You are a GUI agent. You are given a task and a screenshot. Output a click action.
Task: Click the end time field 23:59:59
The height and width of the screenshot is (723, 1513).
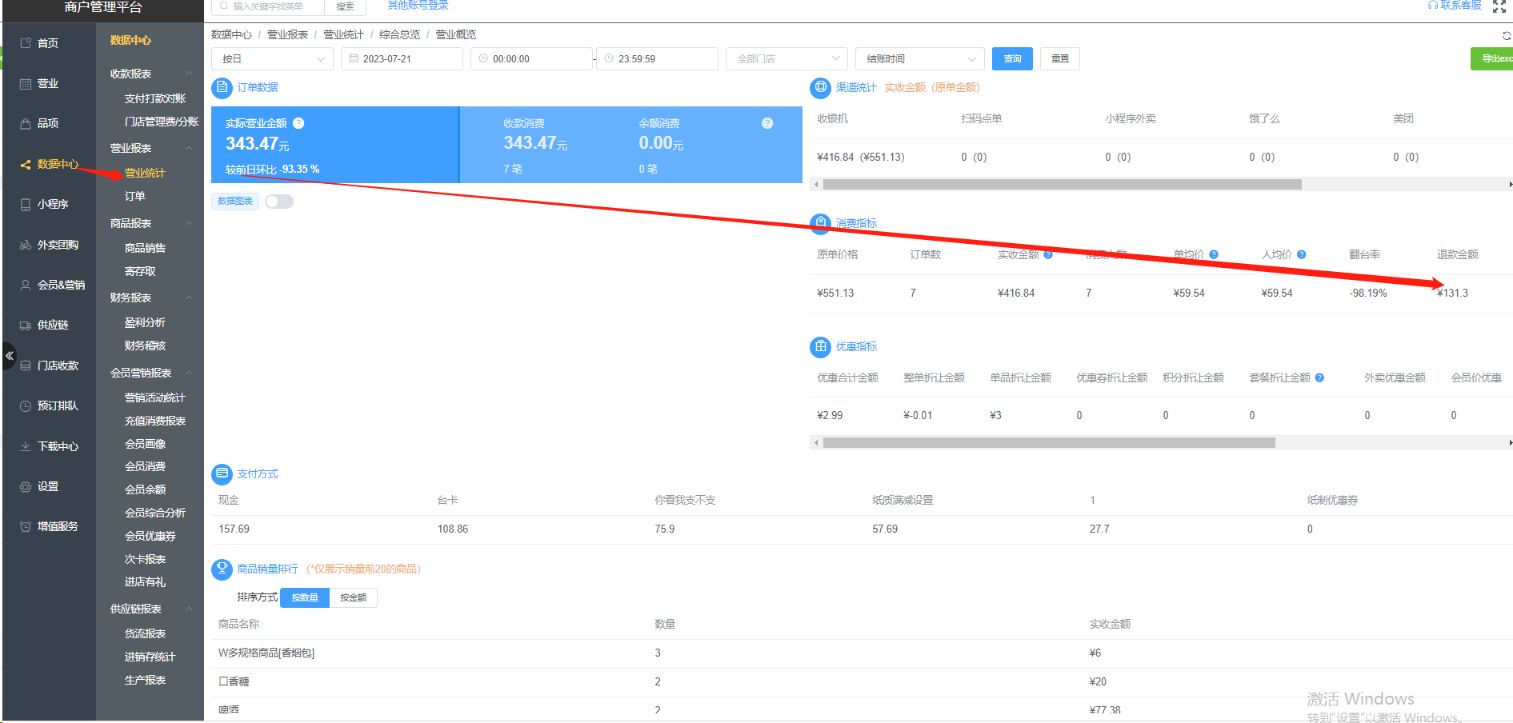[x=657, y=59]
